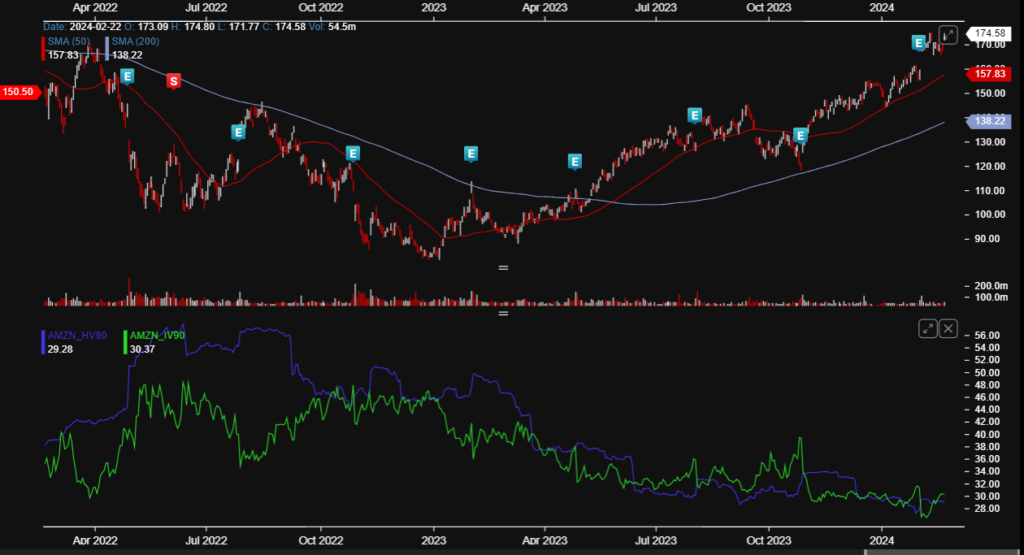
Task: Click the high value 174.80
Action: [x=200, y=27]
